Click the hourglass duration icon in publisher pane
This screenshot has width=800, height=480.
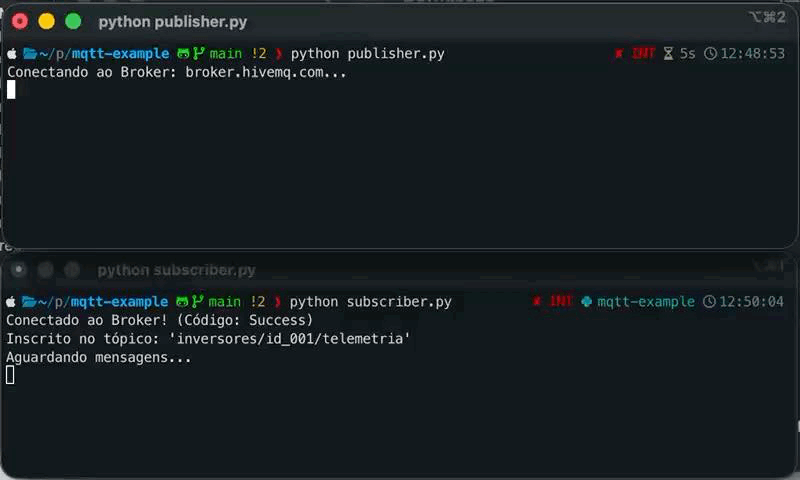[669, 53]
